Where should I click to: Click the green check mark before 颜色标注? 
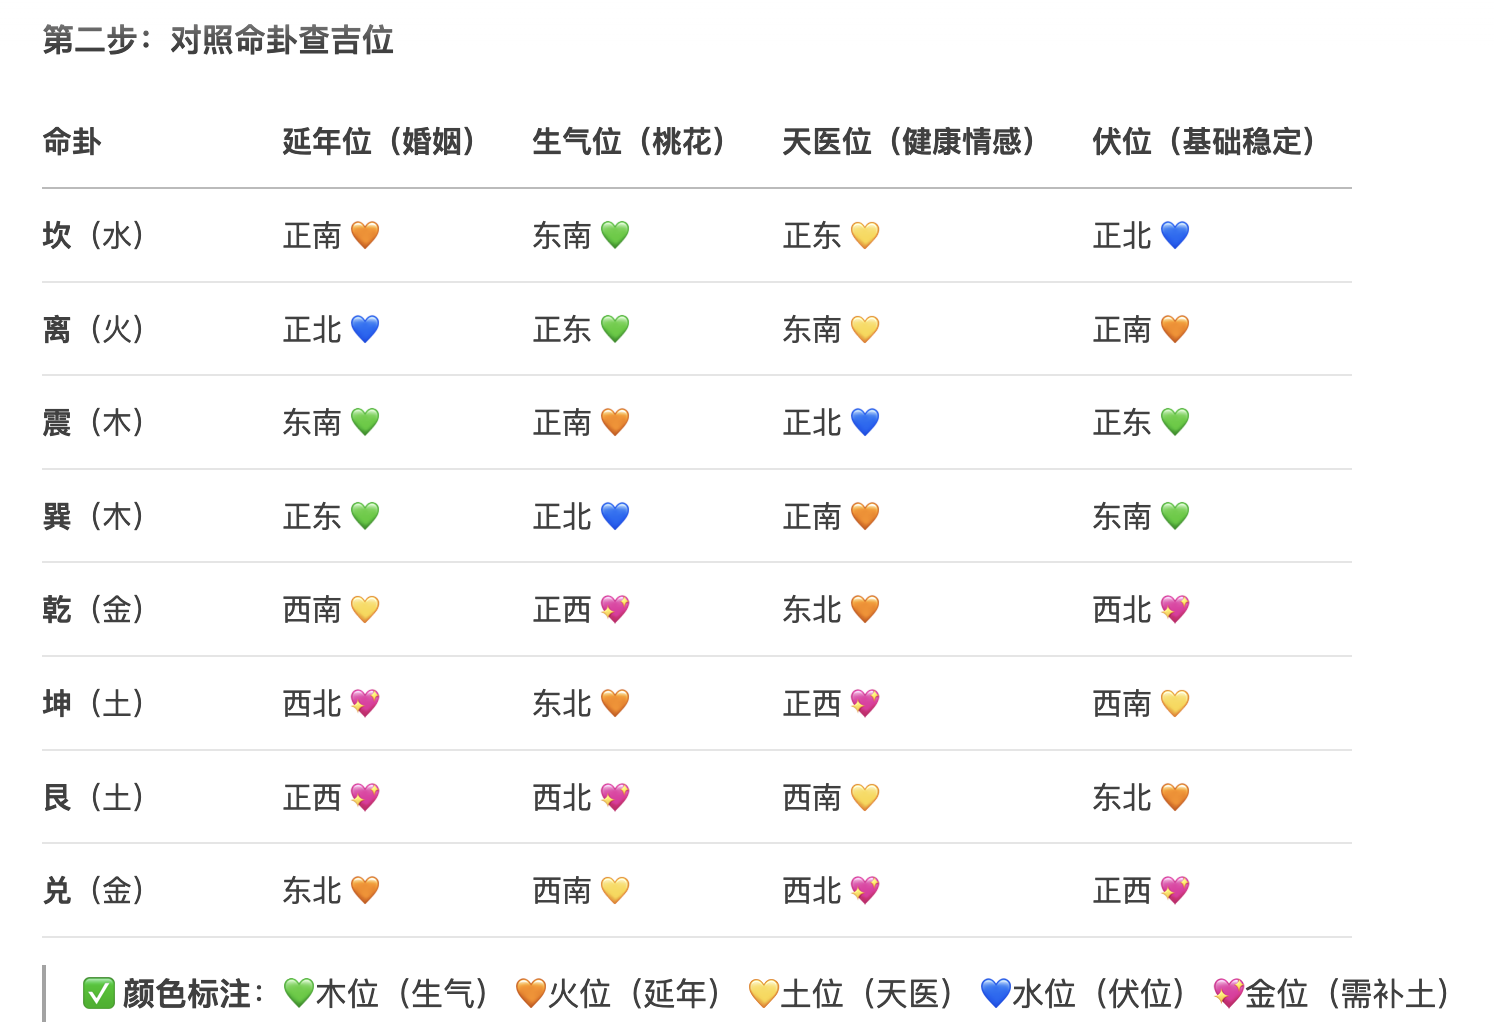[x=99, y=993]
